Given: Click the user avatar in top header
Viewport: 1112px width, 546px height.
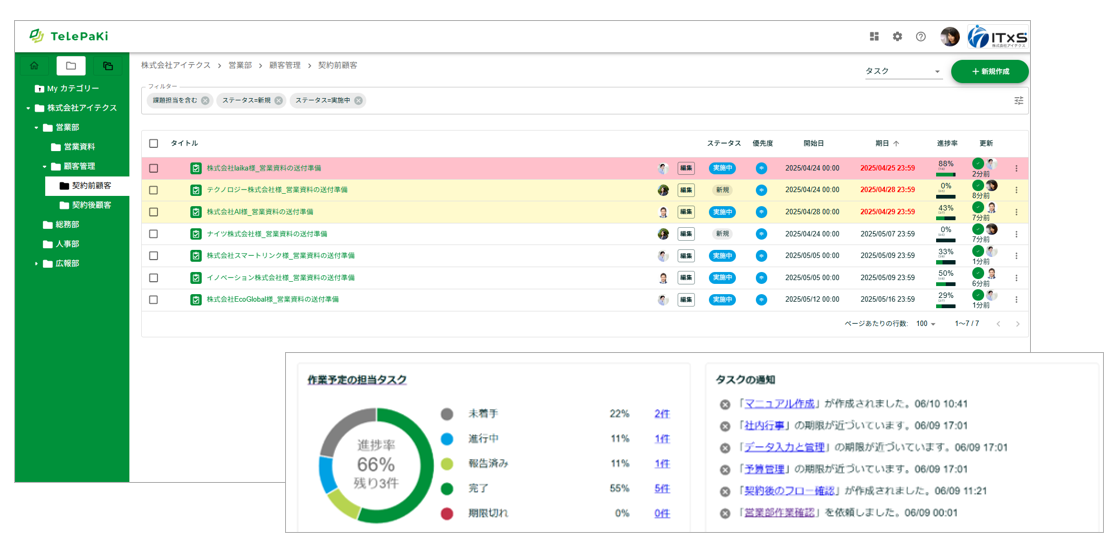Looking at the screenshot, I should [x=950, y=37].
